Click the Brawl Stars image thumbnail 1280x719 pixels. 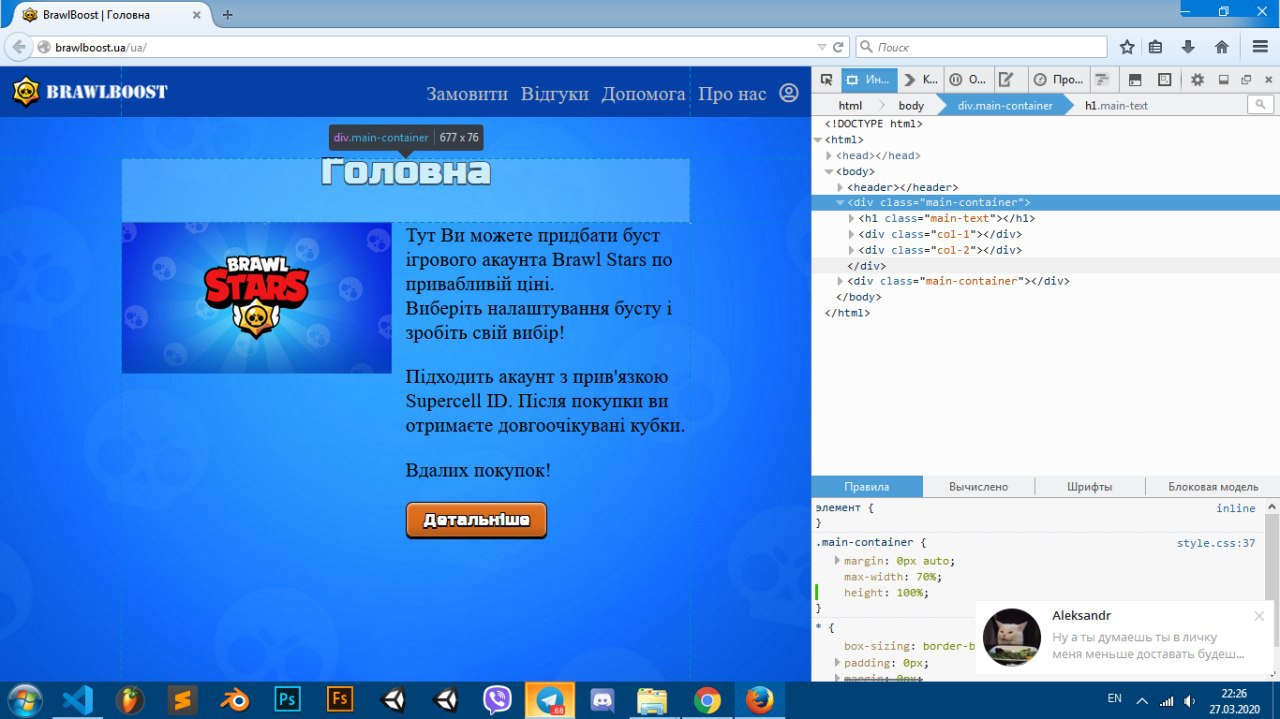[257, 298]
